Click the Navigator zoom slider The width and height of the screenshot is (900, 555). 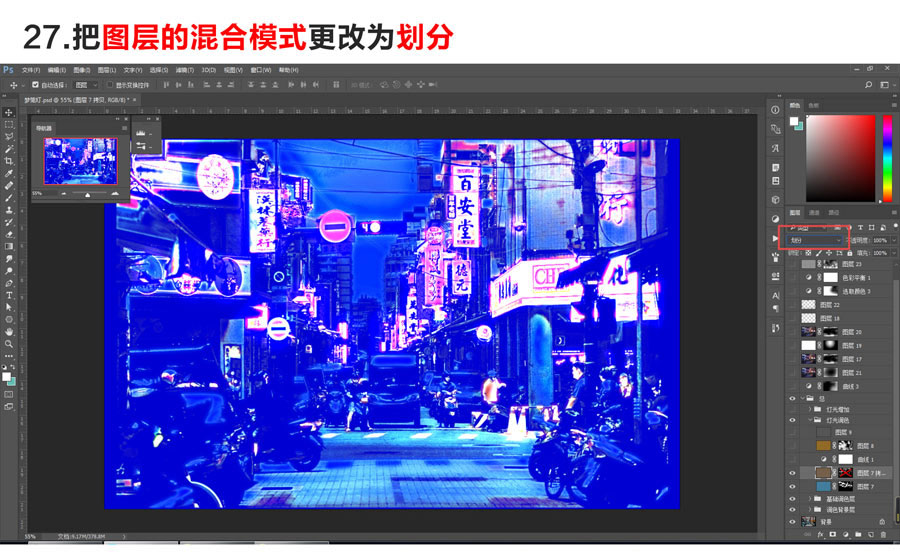[x=88, y=194]
